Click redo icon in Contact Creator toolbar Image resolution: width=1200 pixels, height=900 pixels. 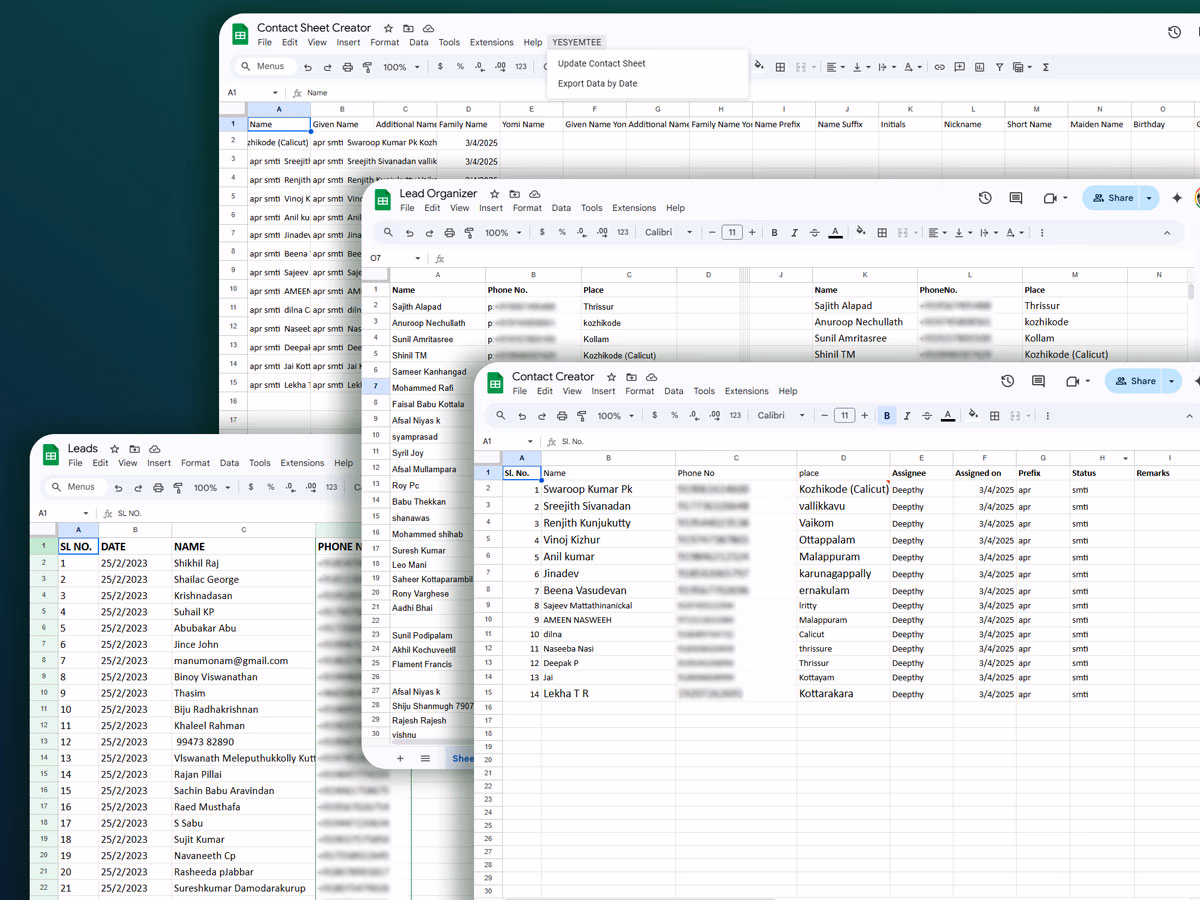[541, 415]
